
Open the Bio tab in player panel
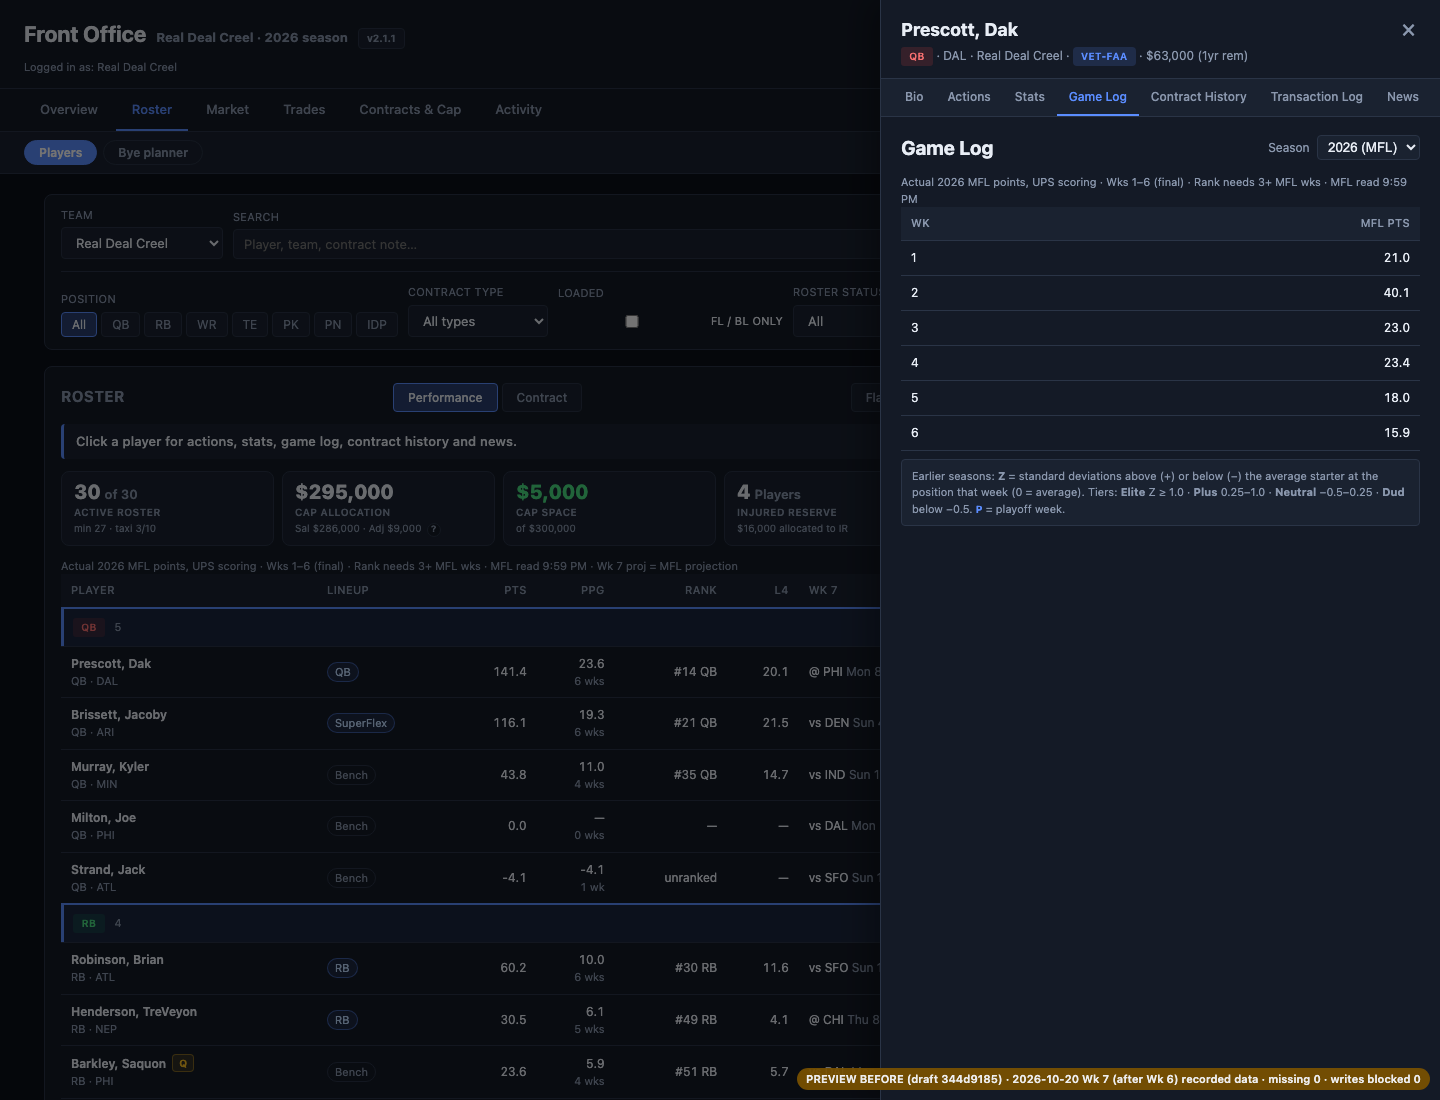tap(914, 97)
